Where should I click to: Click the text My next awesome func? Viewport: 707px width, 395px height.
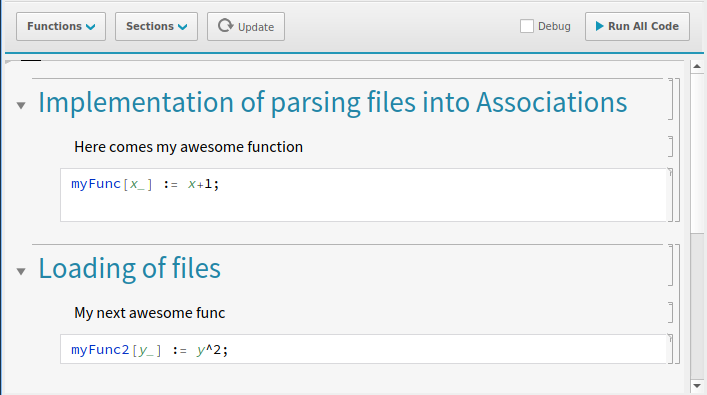coord(149,313)
